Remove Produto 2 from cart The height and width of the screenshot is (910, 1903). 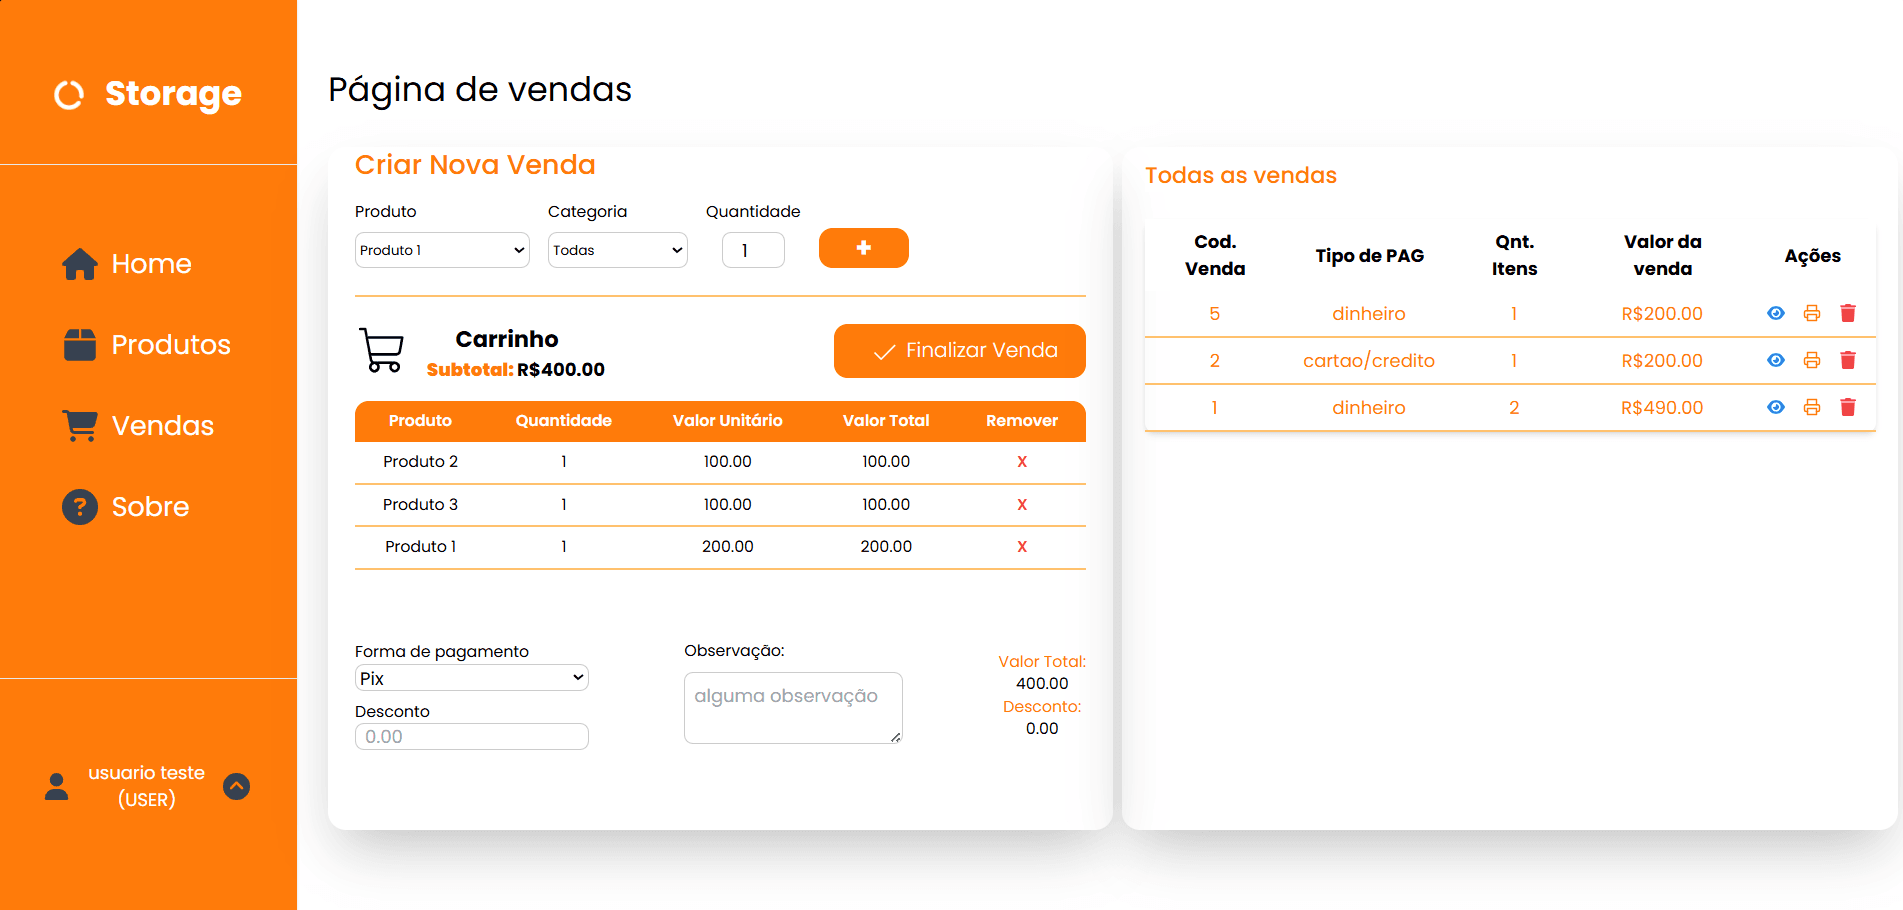tap(1022, 462)
